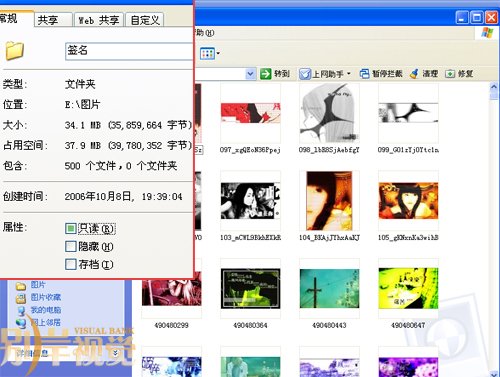Viewport: 500px width, 377px height.
Task: Check the 存档 (I) checkbox
Action: coord(71,265)
